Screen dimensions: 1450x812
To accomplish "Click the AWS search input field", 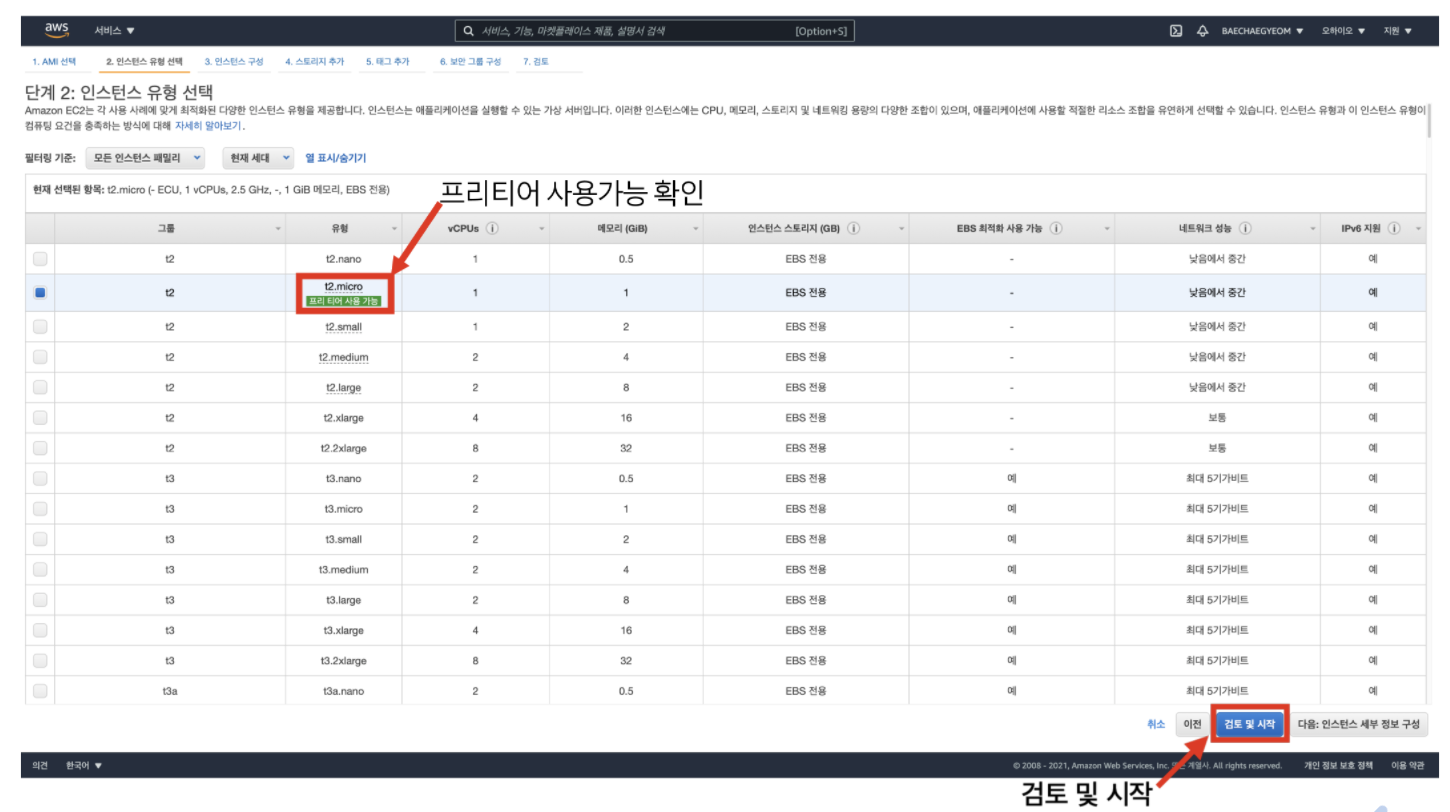I will [x=654, y=31].
